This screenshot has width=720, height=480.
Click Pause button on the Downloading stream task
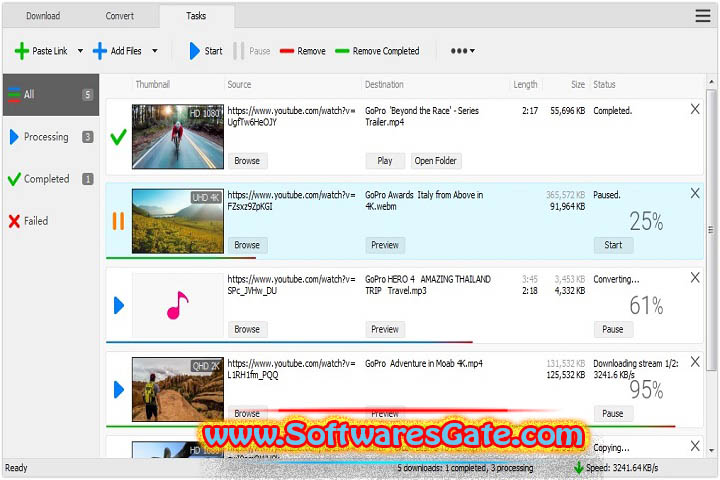613,413
